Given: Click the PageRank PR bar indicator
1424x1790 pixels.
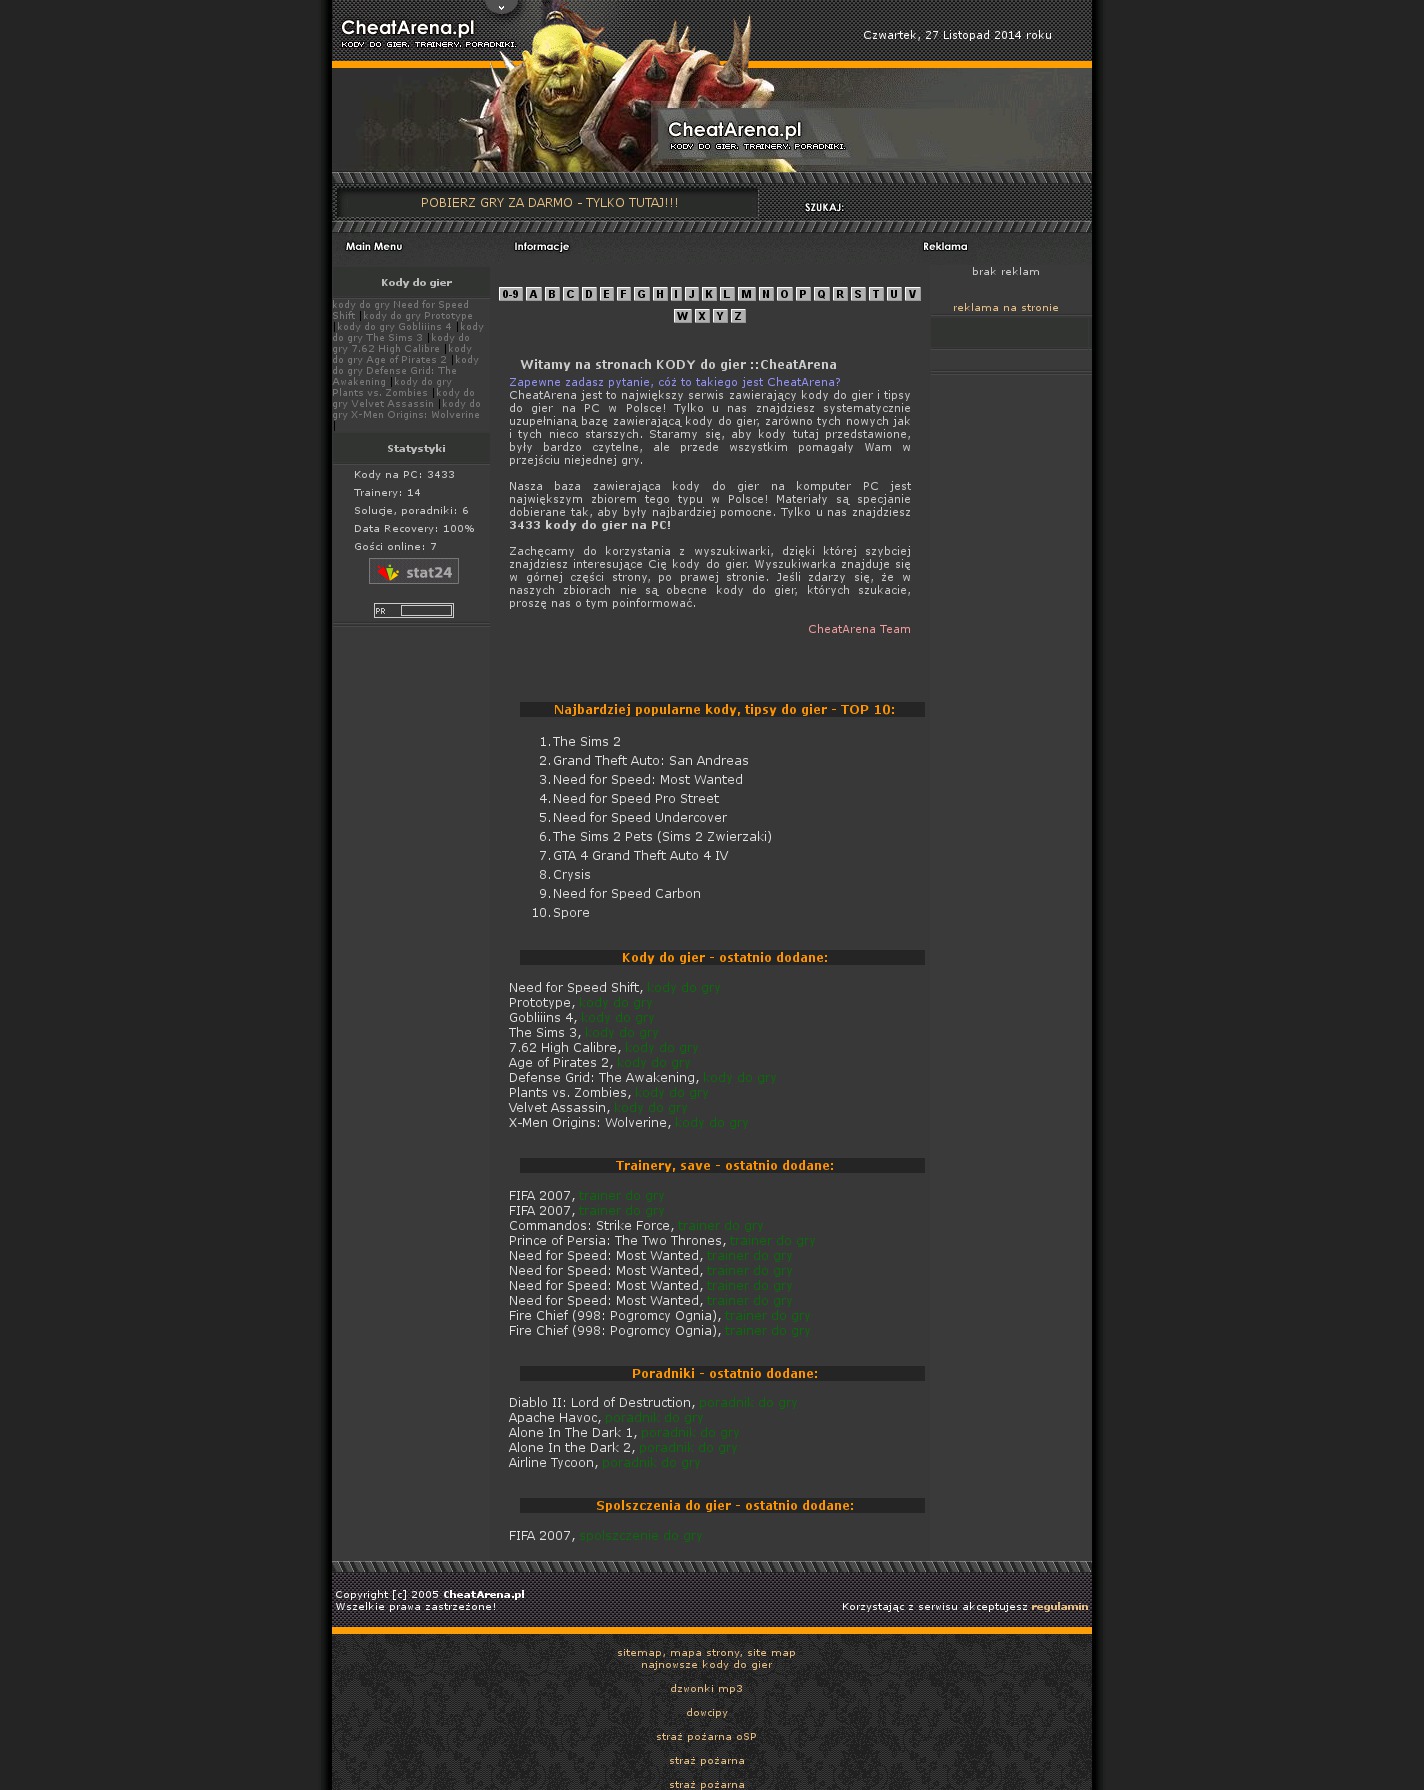Looking at the screenshot, I should click(413, 611).
